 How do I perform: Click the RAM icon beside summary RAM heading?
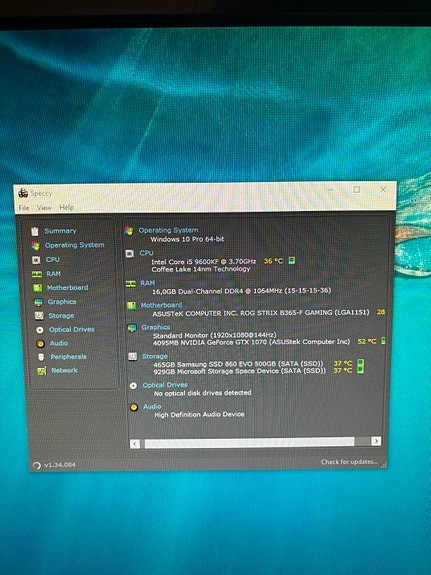(x=131, y=284)
